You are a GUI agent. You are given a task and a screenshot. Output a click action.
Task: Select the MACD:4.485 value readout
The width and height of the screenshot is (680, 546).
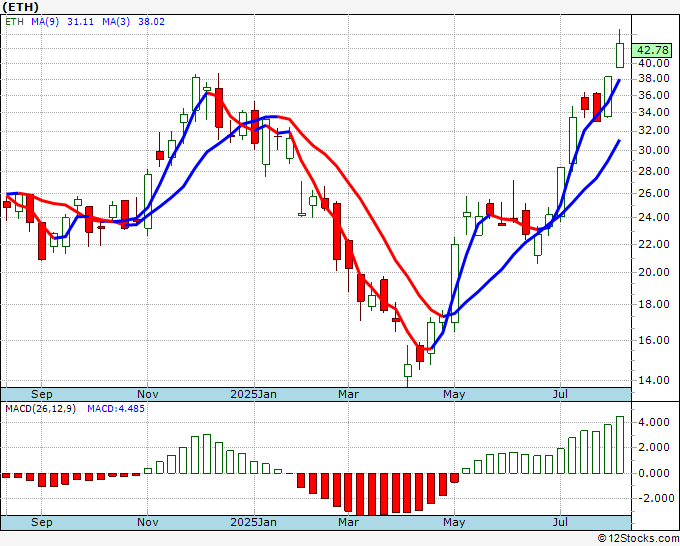(116, 409)
